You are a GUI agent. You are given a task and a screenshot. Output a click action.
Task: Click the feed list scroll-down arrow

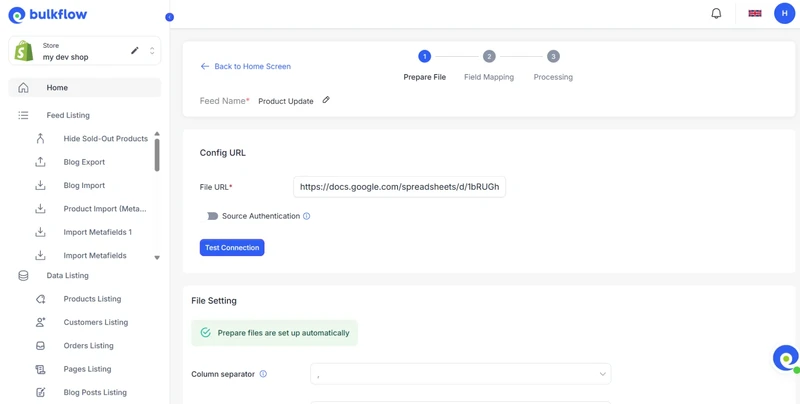point(157,258)
